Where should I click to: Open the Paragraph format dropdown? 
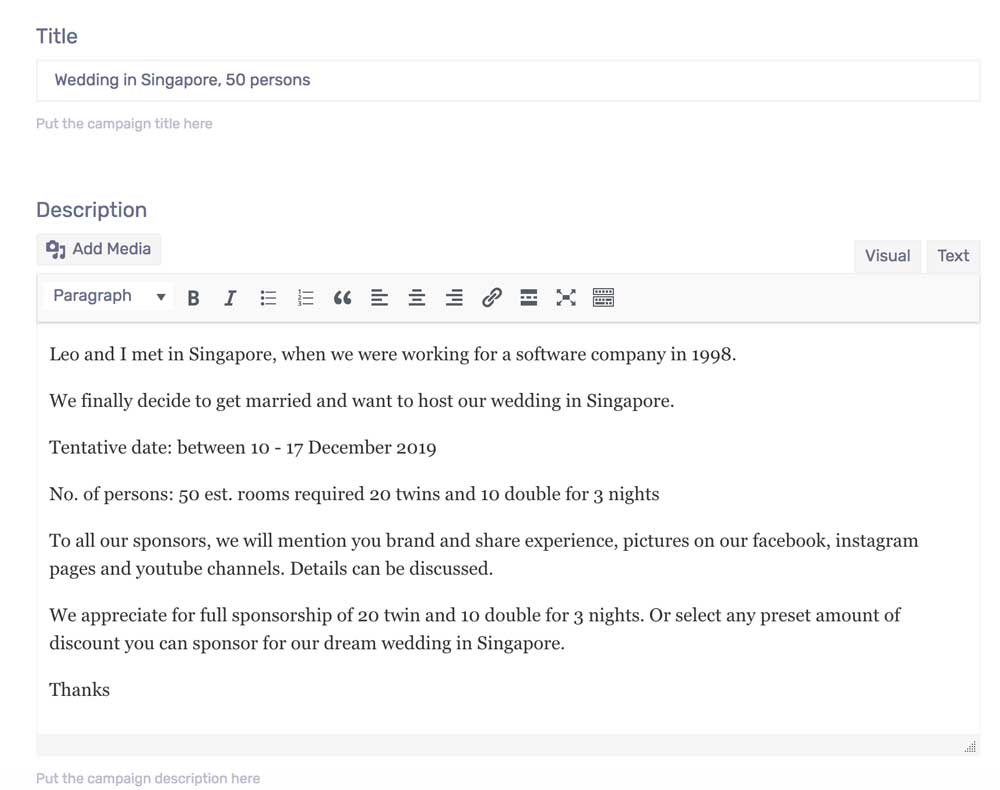click(108, 296)
